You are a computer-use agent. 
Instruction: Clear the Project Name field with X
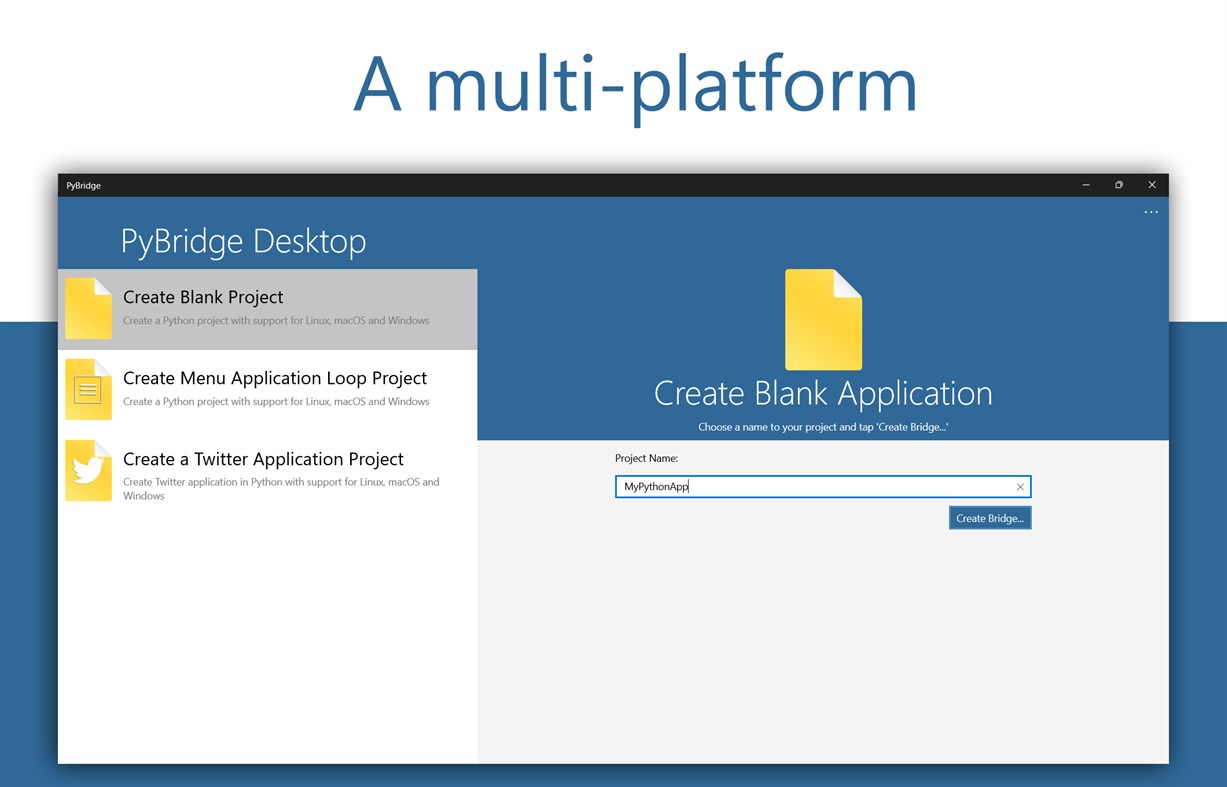pyautogui.click(x=1020, y=487)
